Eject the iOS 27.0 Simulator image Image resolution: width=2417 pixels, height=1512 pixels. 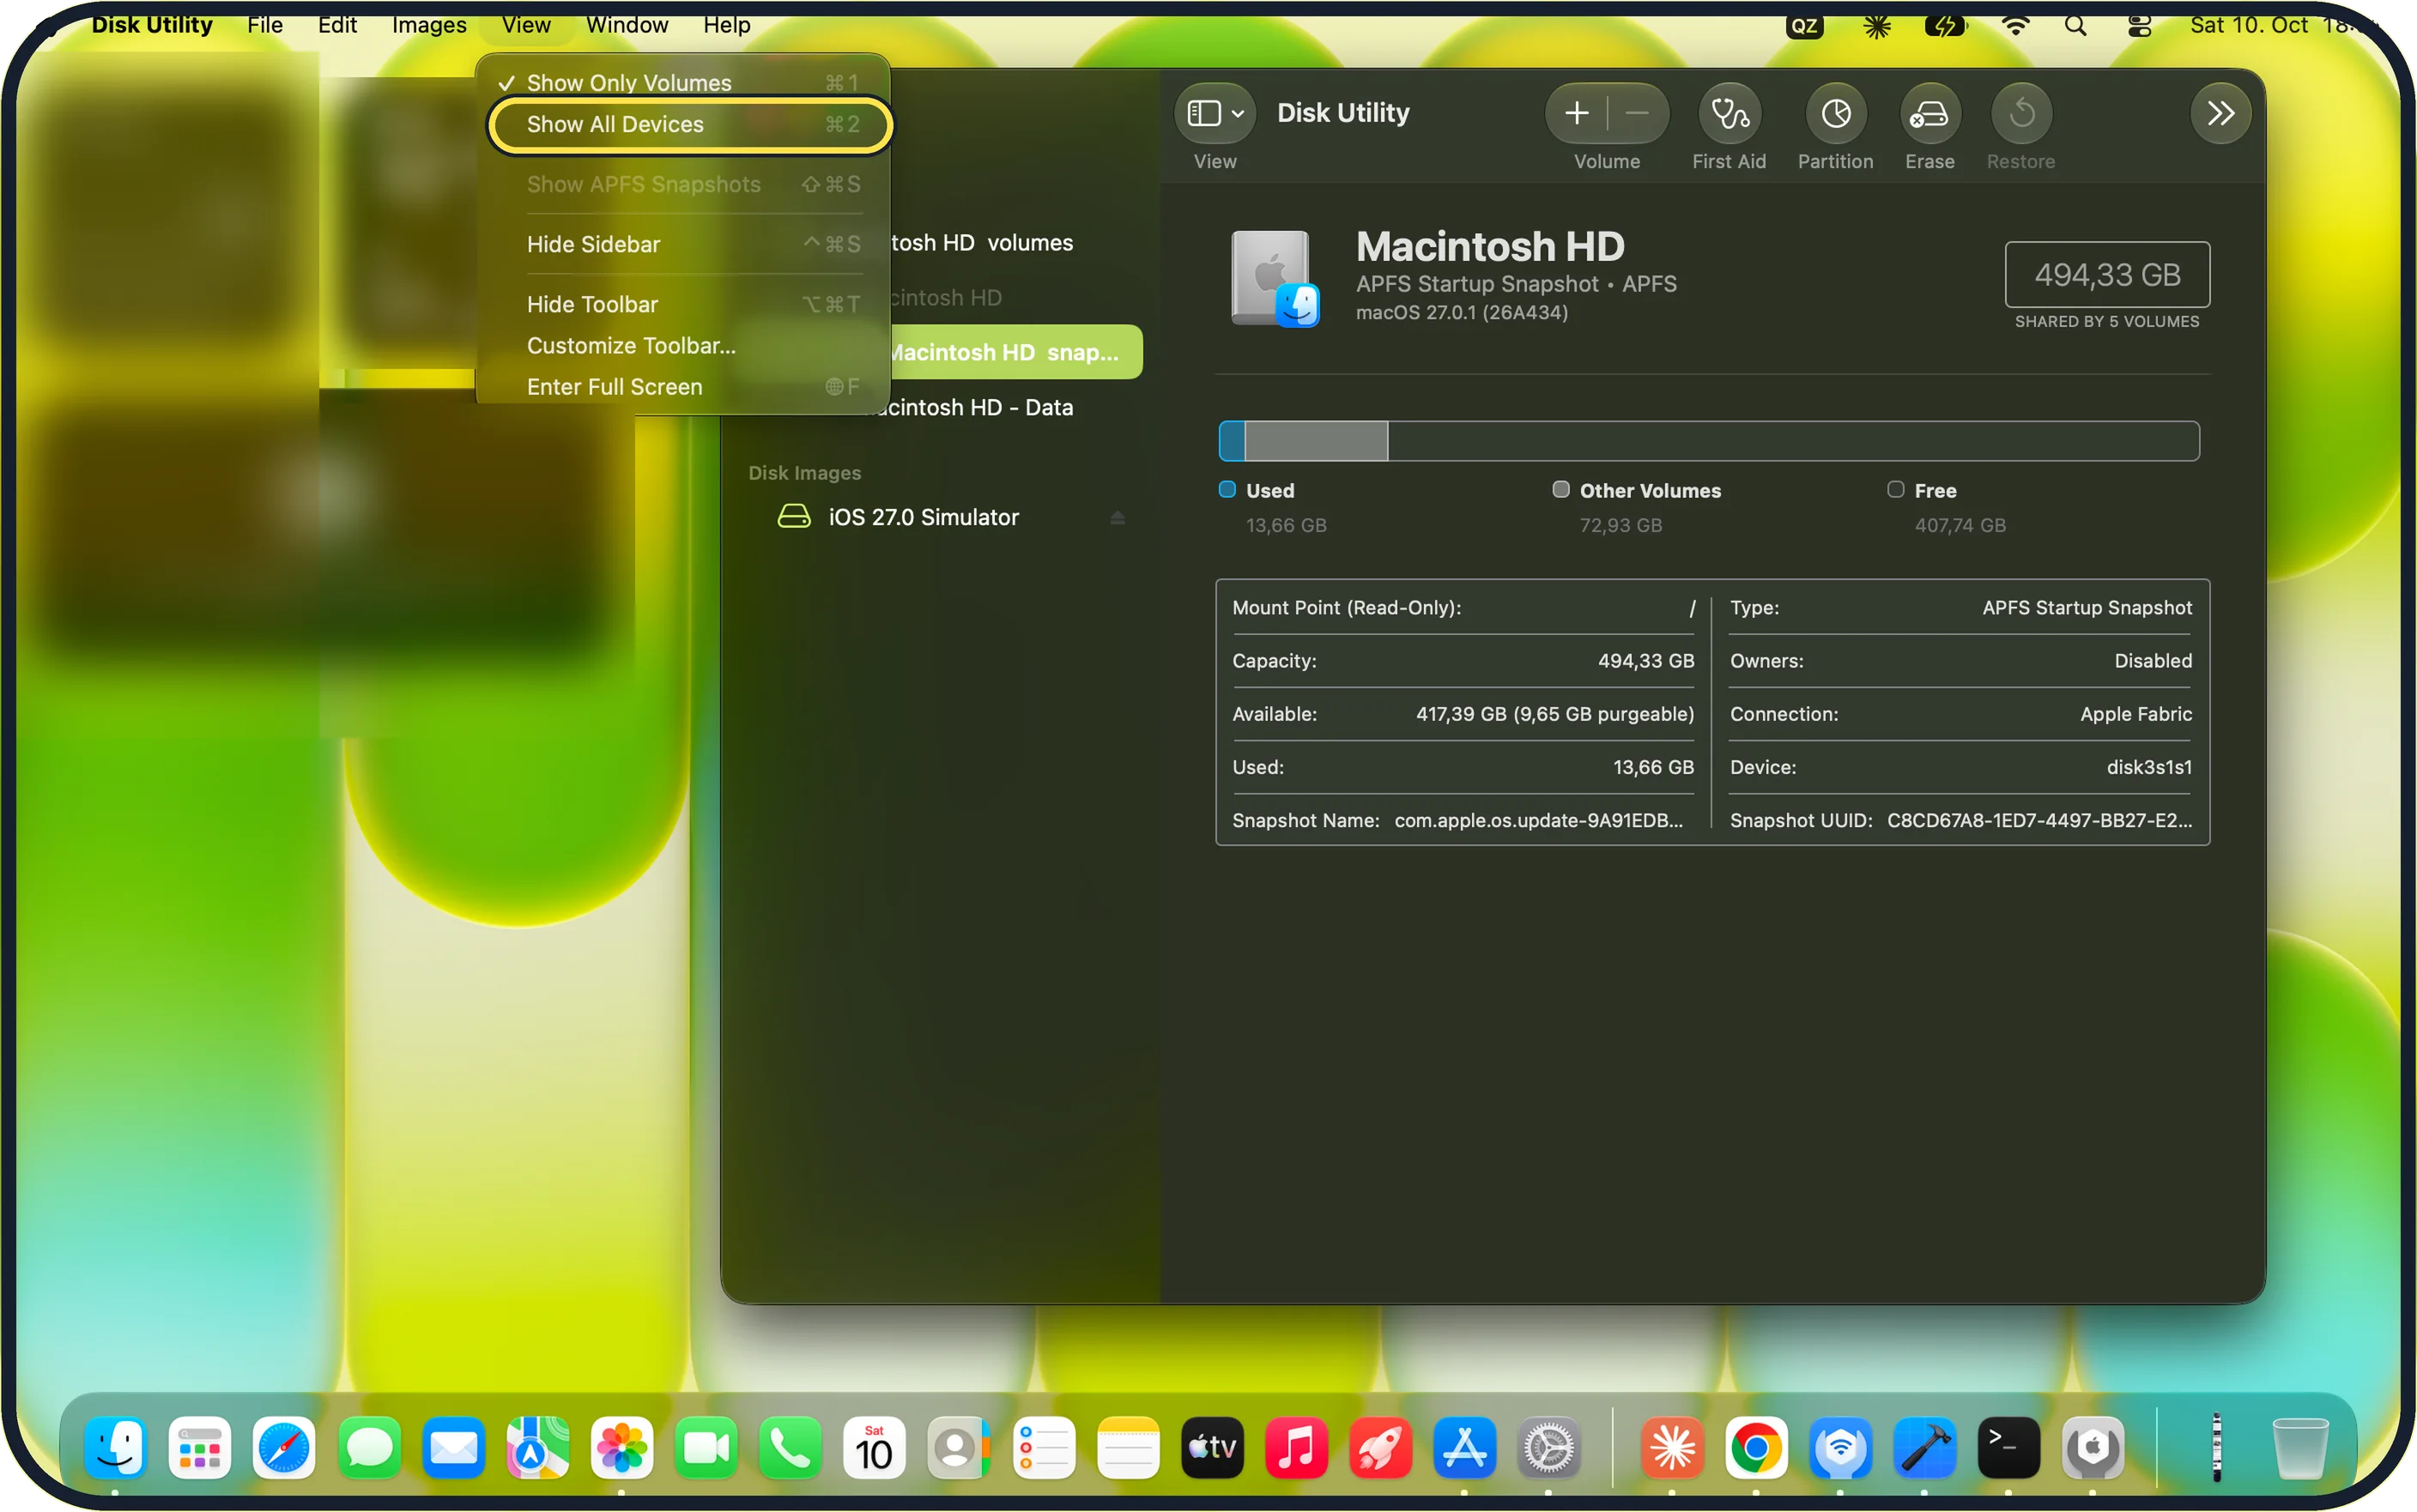tap(1118, 518)
